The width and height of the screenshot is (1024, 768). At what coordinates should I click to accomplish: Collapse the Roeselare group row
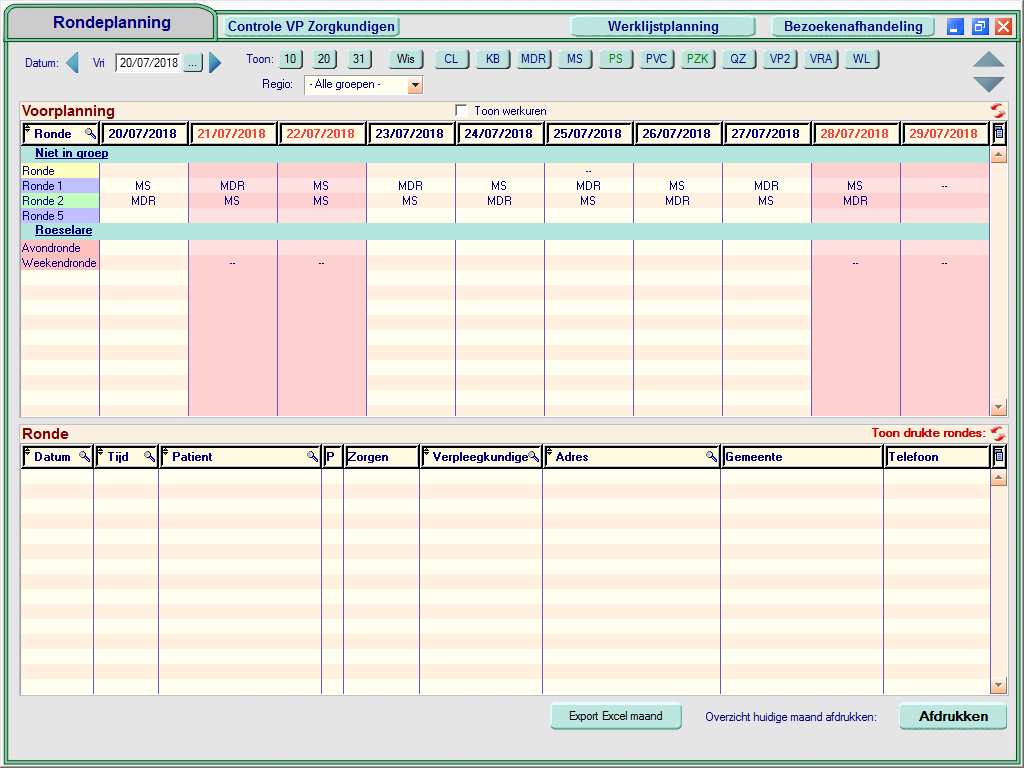(x=64, y=230)
